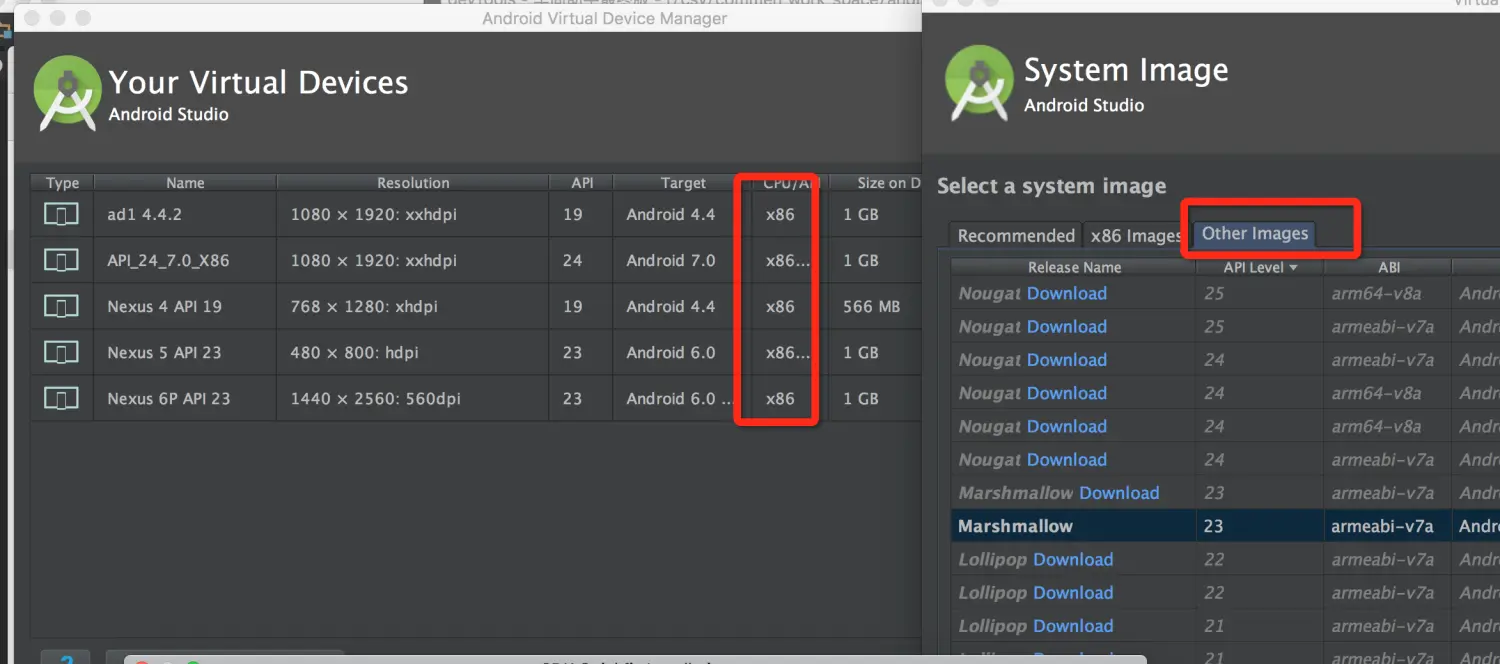Viewport: 1500px width, 664px height.
Task: Sort by the API Level column header
Action: tap(1260, 268)
